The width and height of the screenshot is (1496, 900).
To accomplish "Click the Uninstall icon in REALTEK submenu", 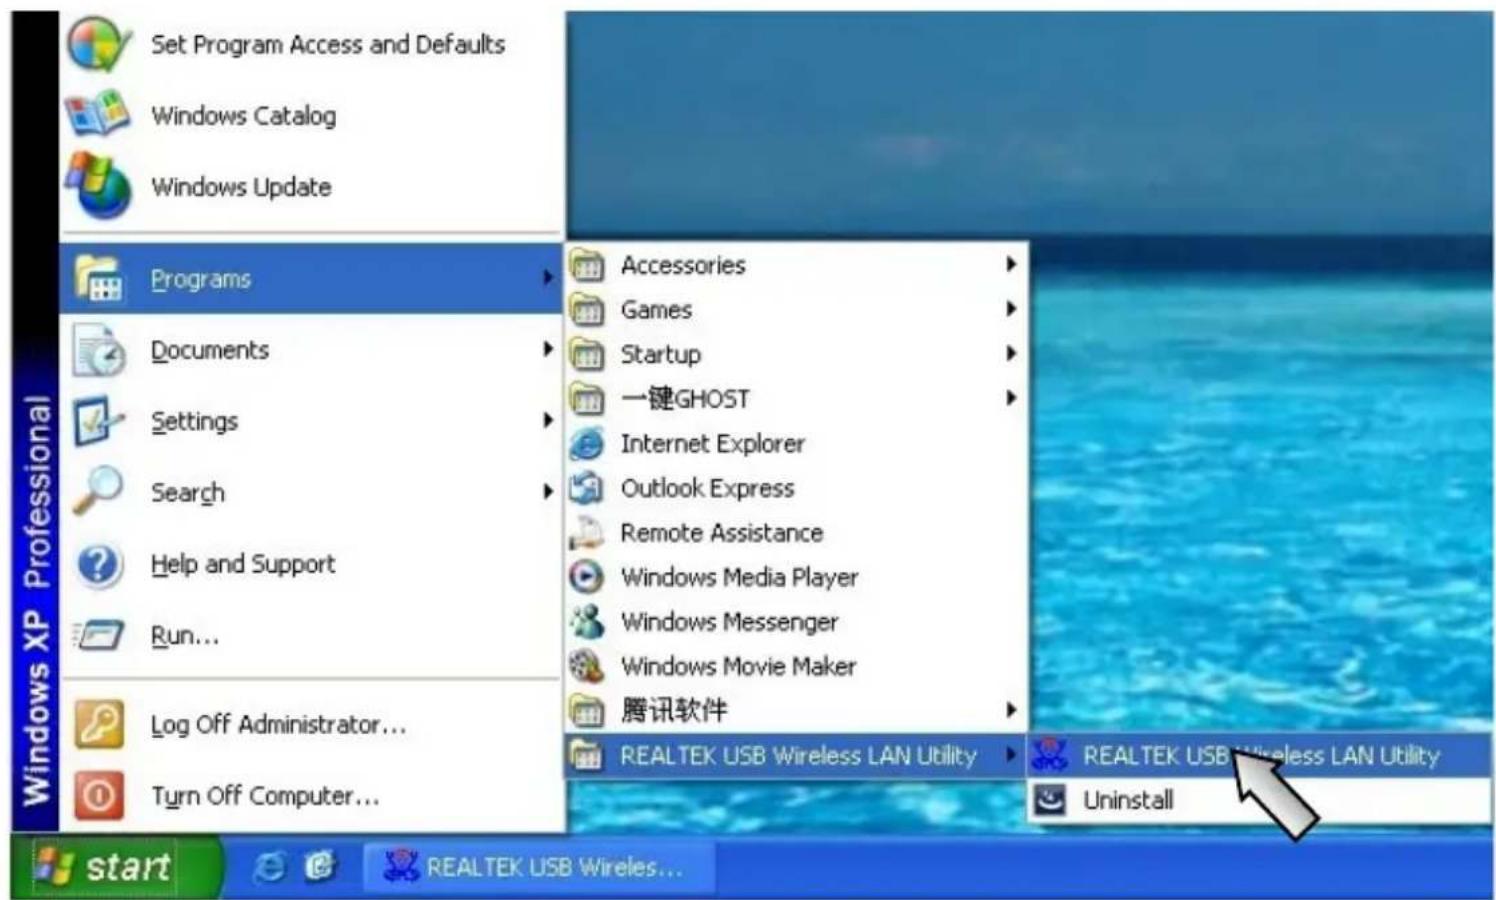I will click(x=1049, y=800).
